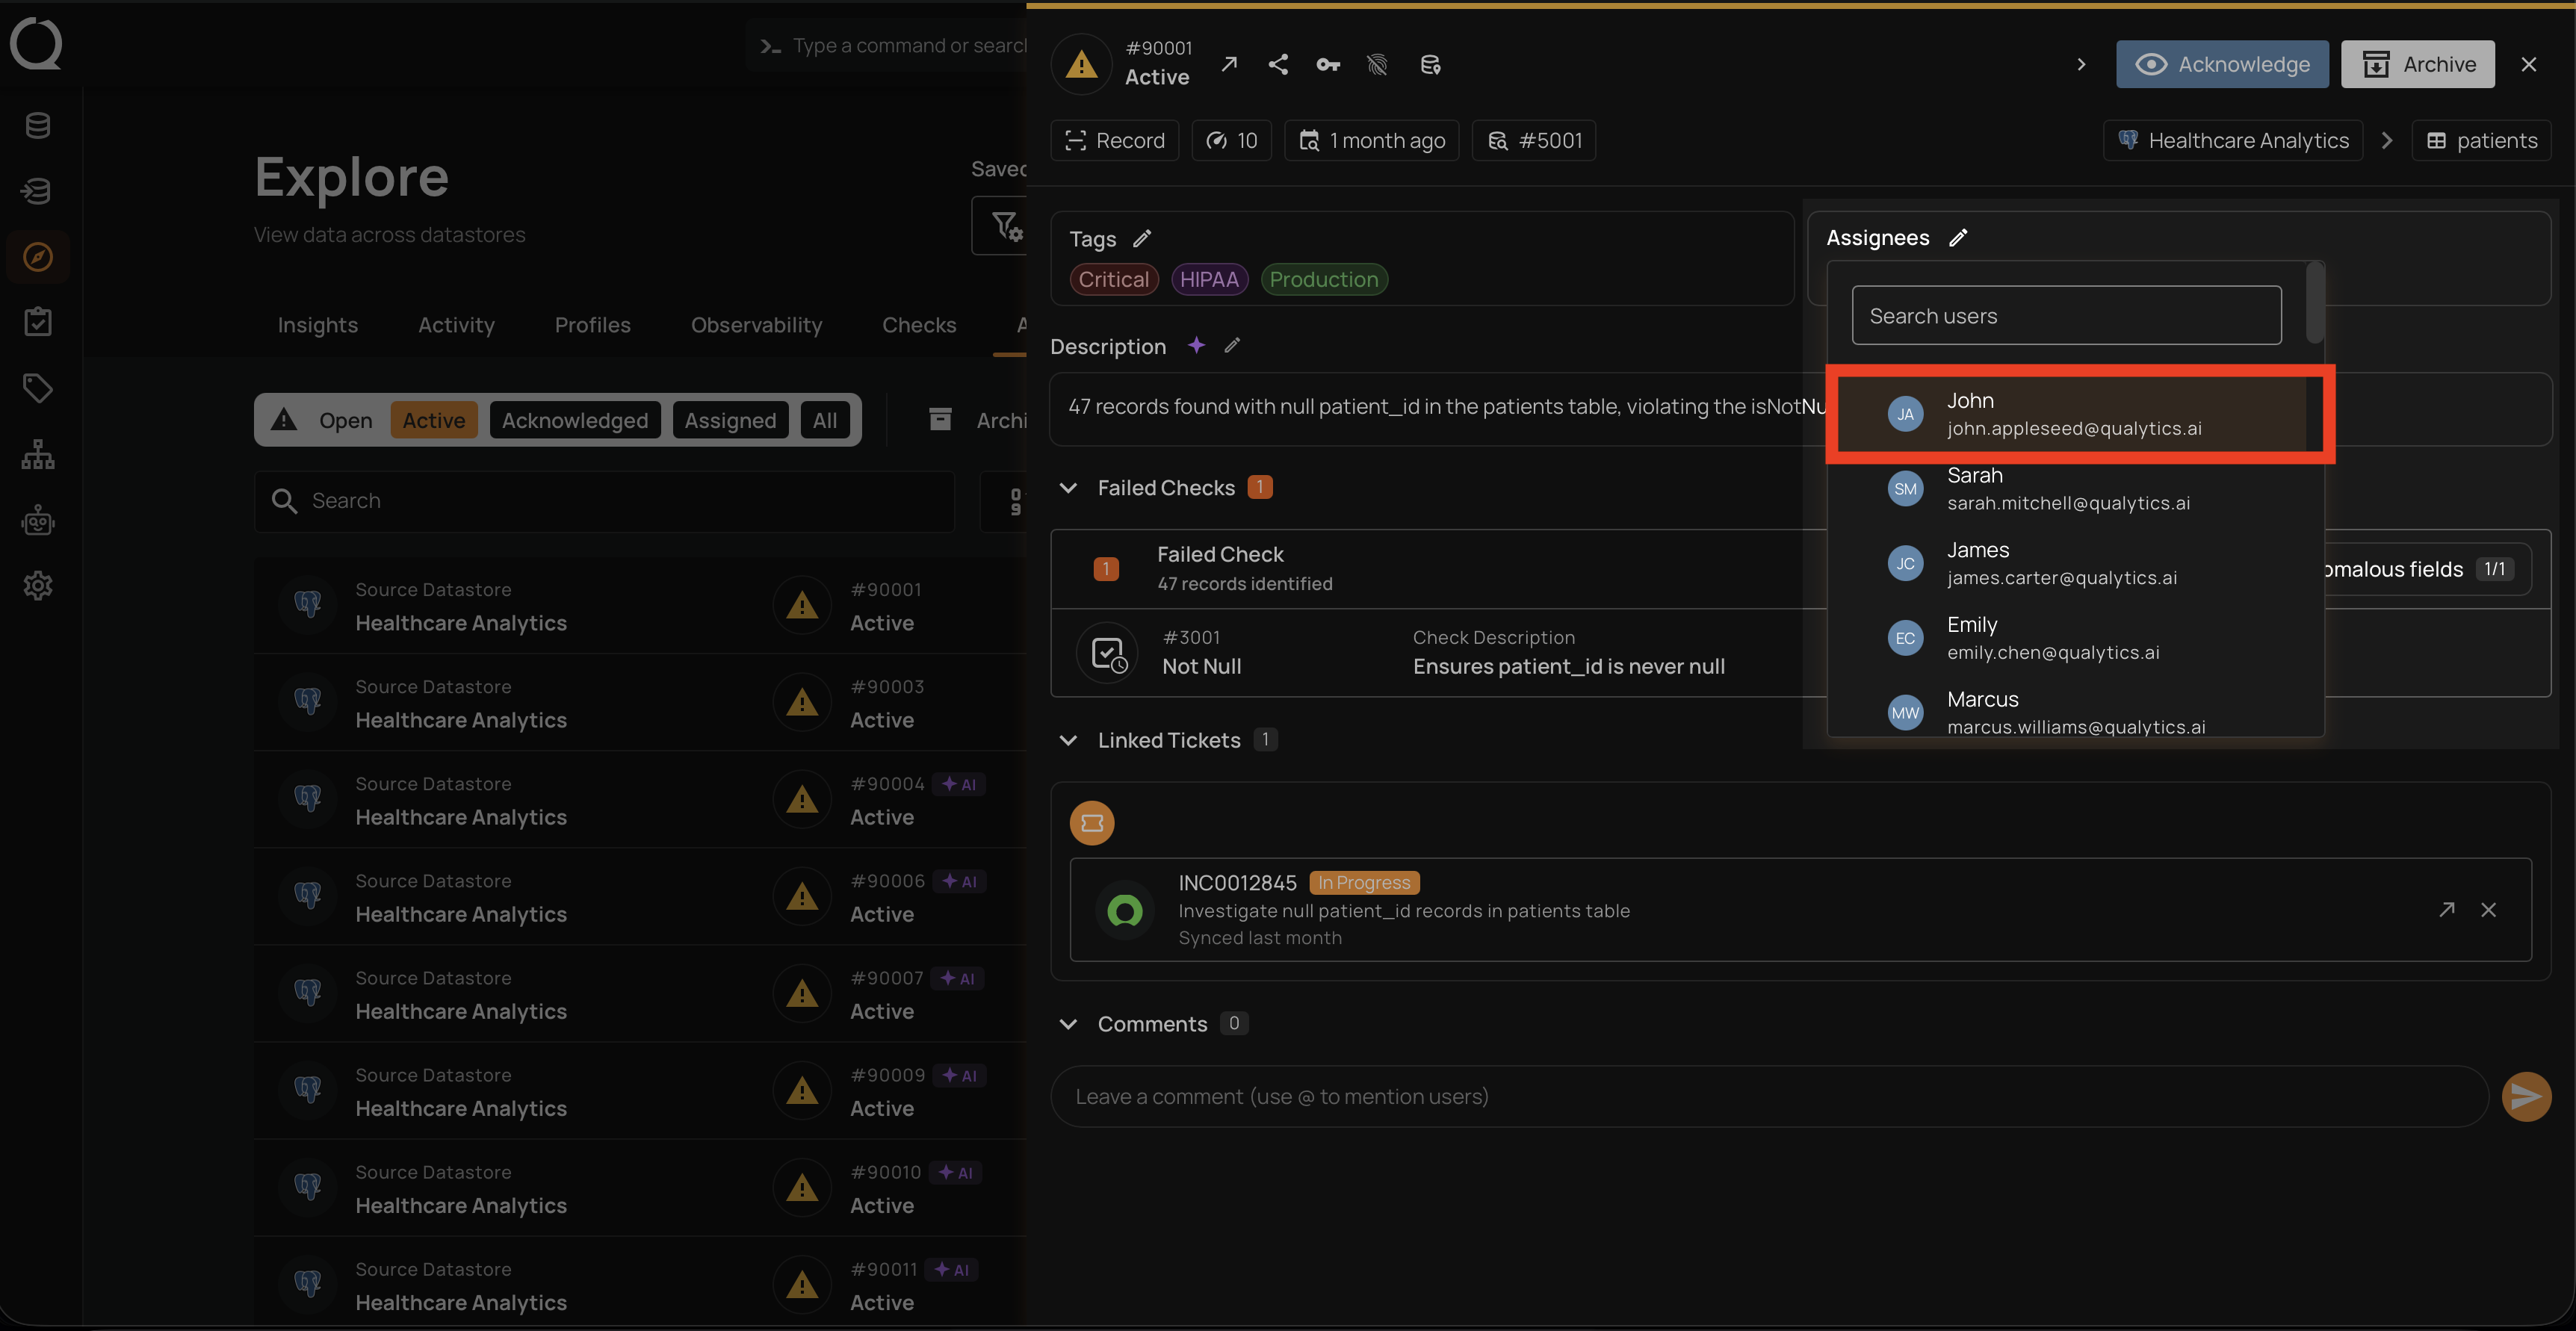
Task: Click the HIPAA tag
Action: 1209,280
